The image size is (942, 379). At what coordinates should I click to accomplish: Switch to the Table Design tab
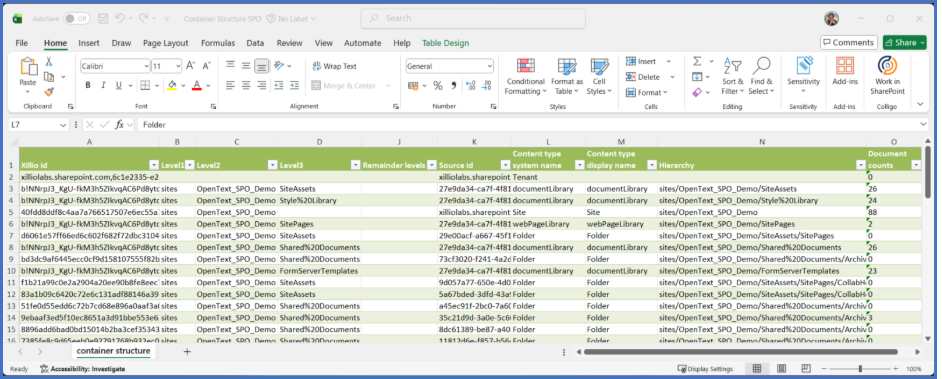point(445,43)
